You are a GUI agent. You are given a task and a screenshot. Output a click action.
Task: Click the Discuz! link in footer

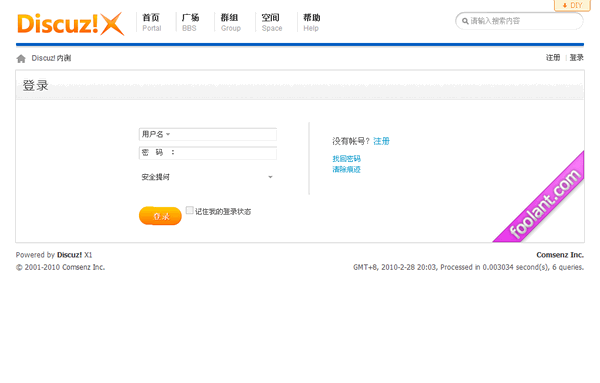click(x=69, y=255)
